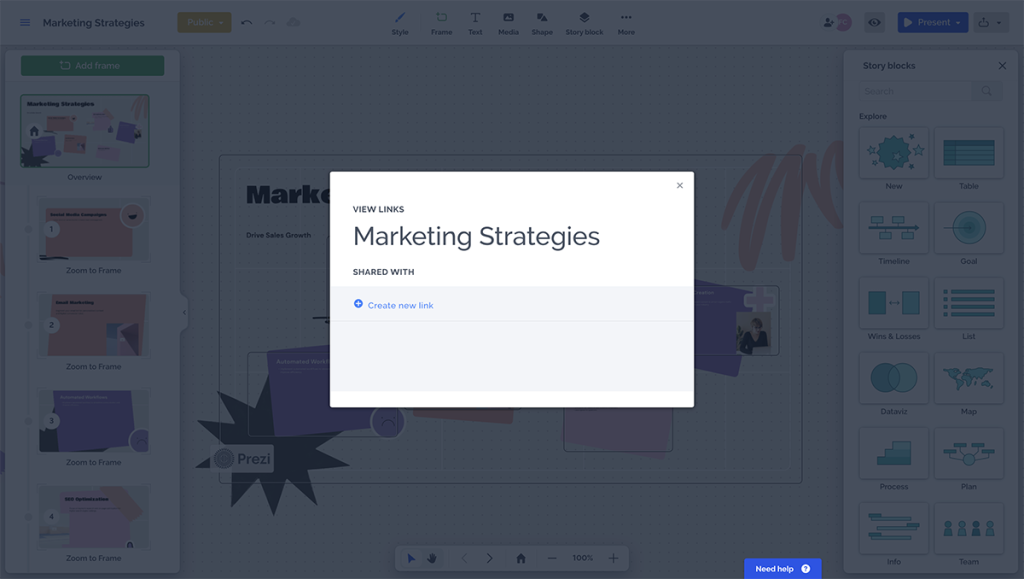1024x579 pixels.
Task: Select the Overview frame thumbnail
Action: (x=85, y=130)
